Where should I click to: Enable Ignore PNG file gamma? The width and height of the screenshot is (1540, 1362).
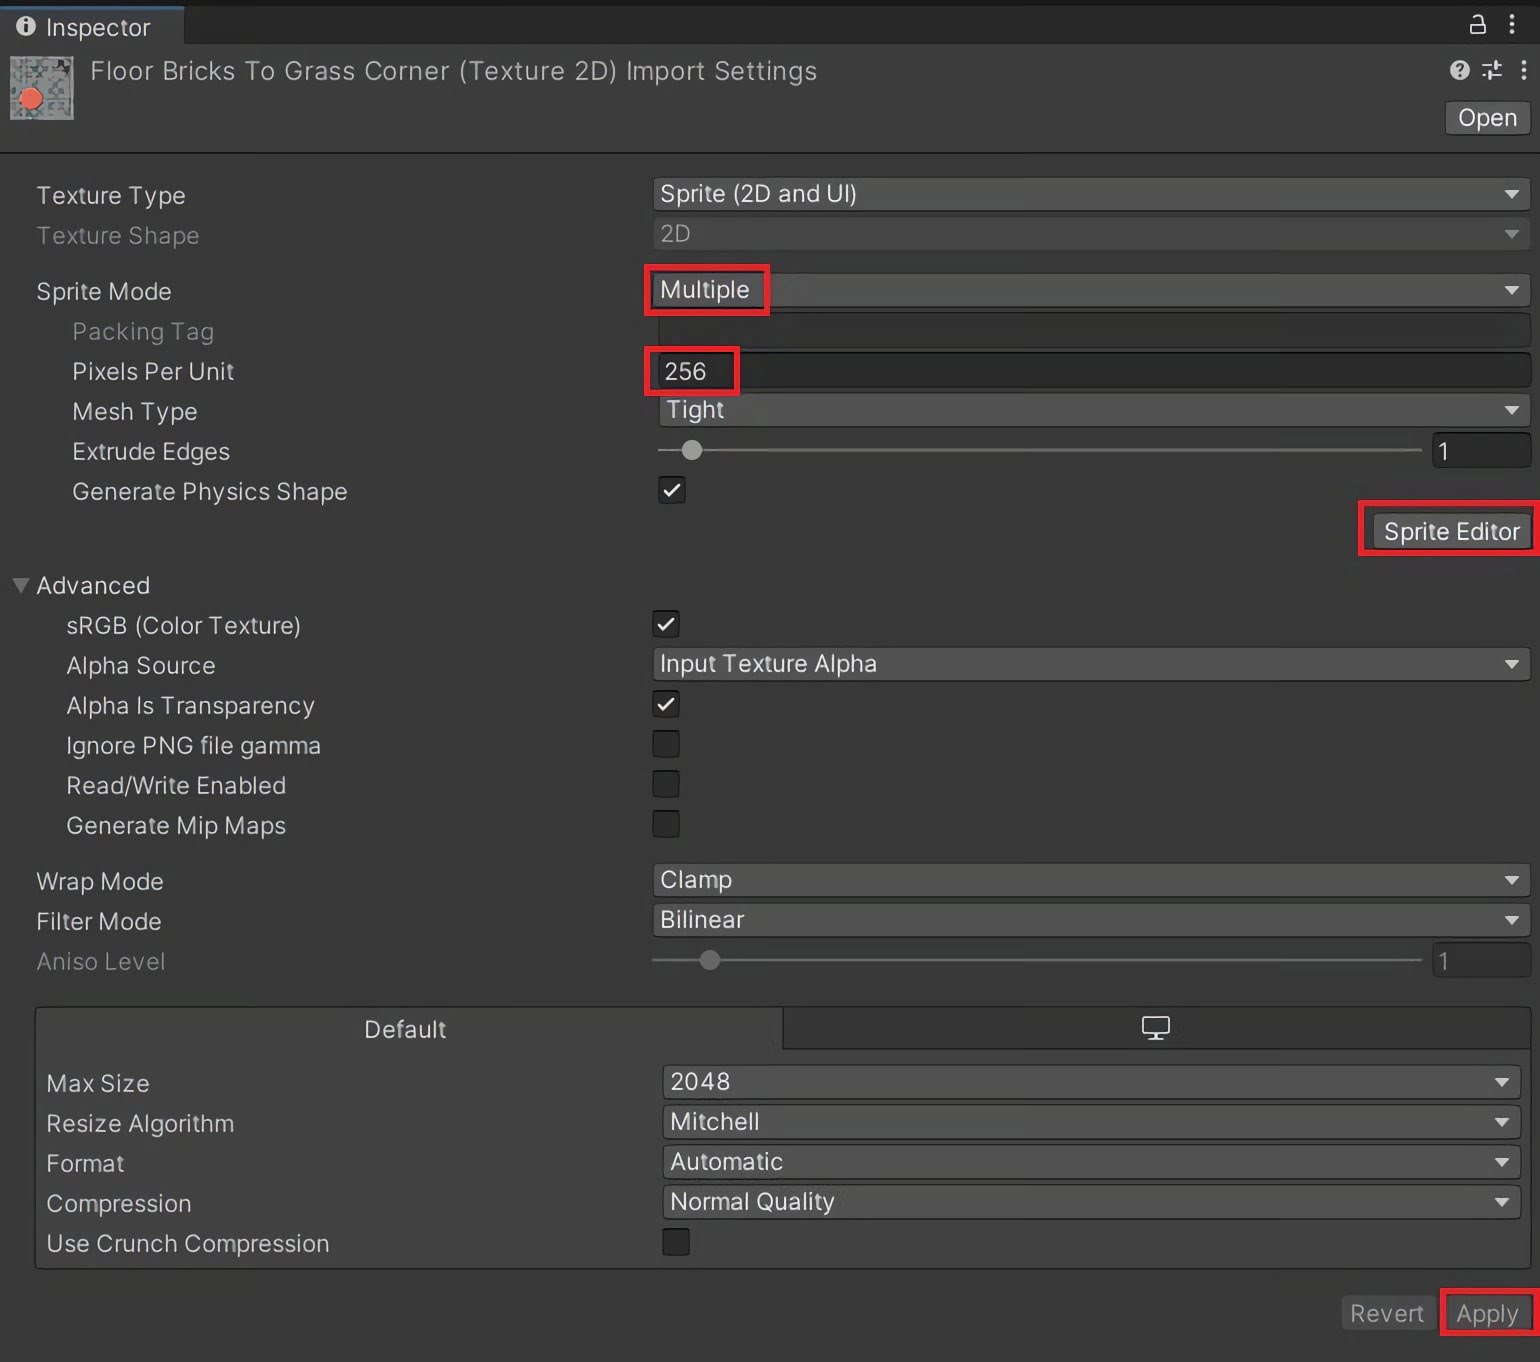click(666, 744)
